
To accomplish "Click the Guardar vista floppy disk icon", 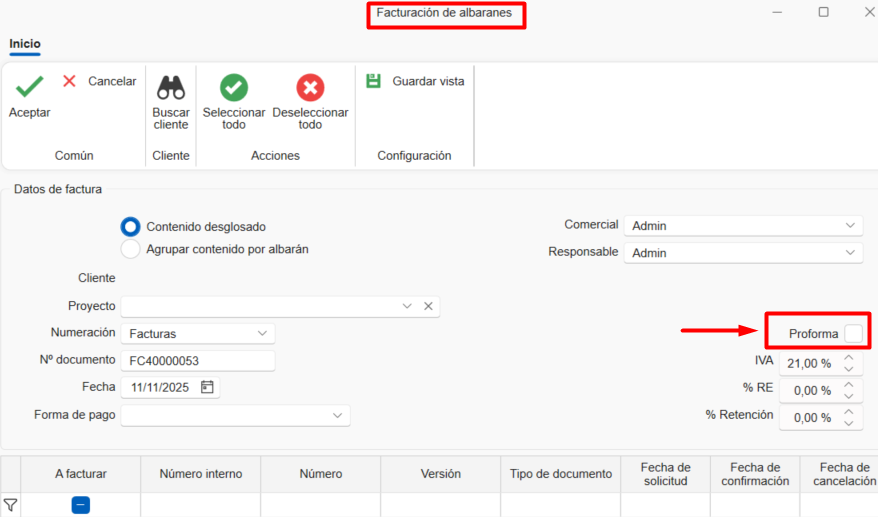I will pos(373,81).
